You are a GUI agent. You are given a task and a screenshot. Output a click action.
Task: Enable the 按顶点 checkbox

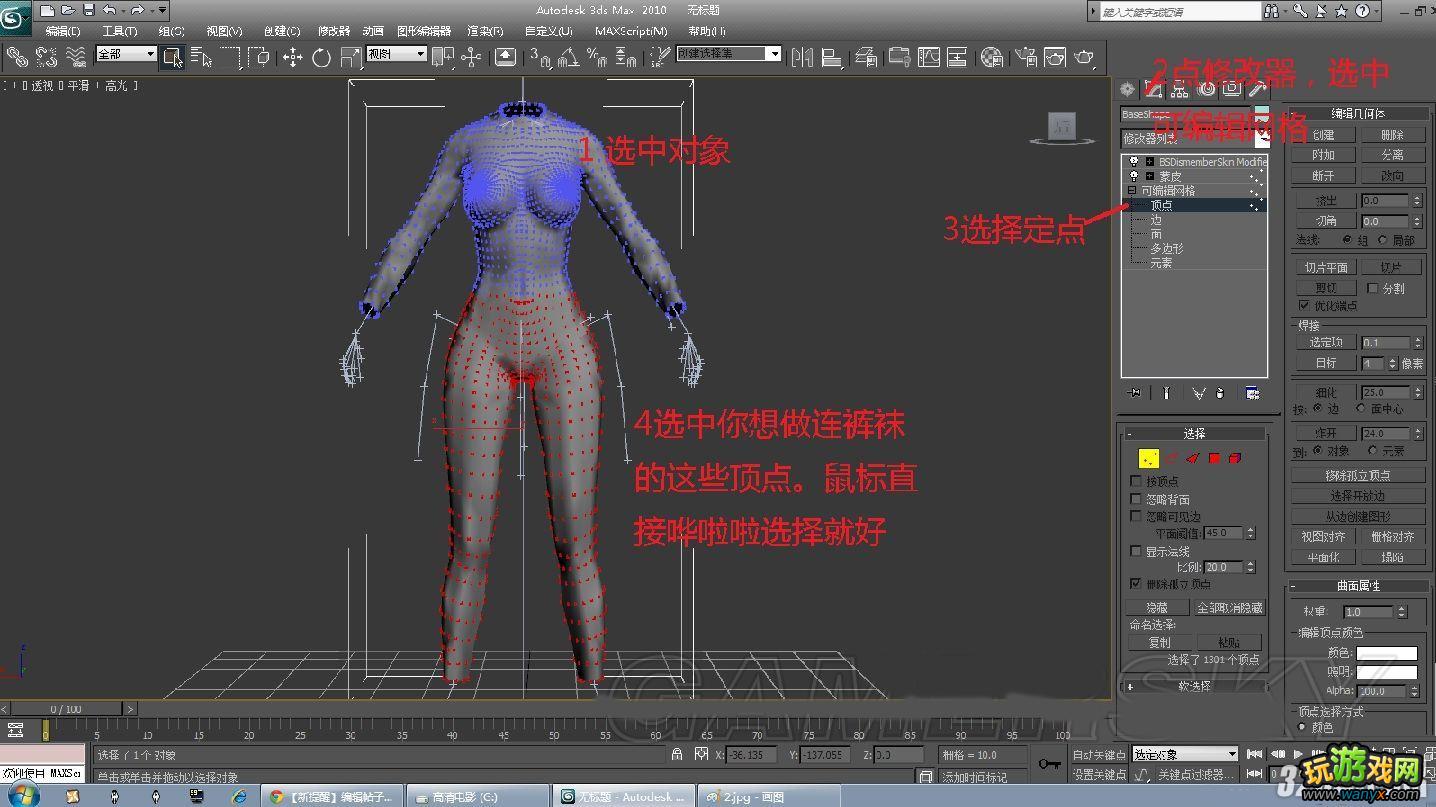click(x=1136, y=481)
